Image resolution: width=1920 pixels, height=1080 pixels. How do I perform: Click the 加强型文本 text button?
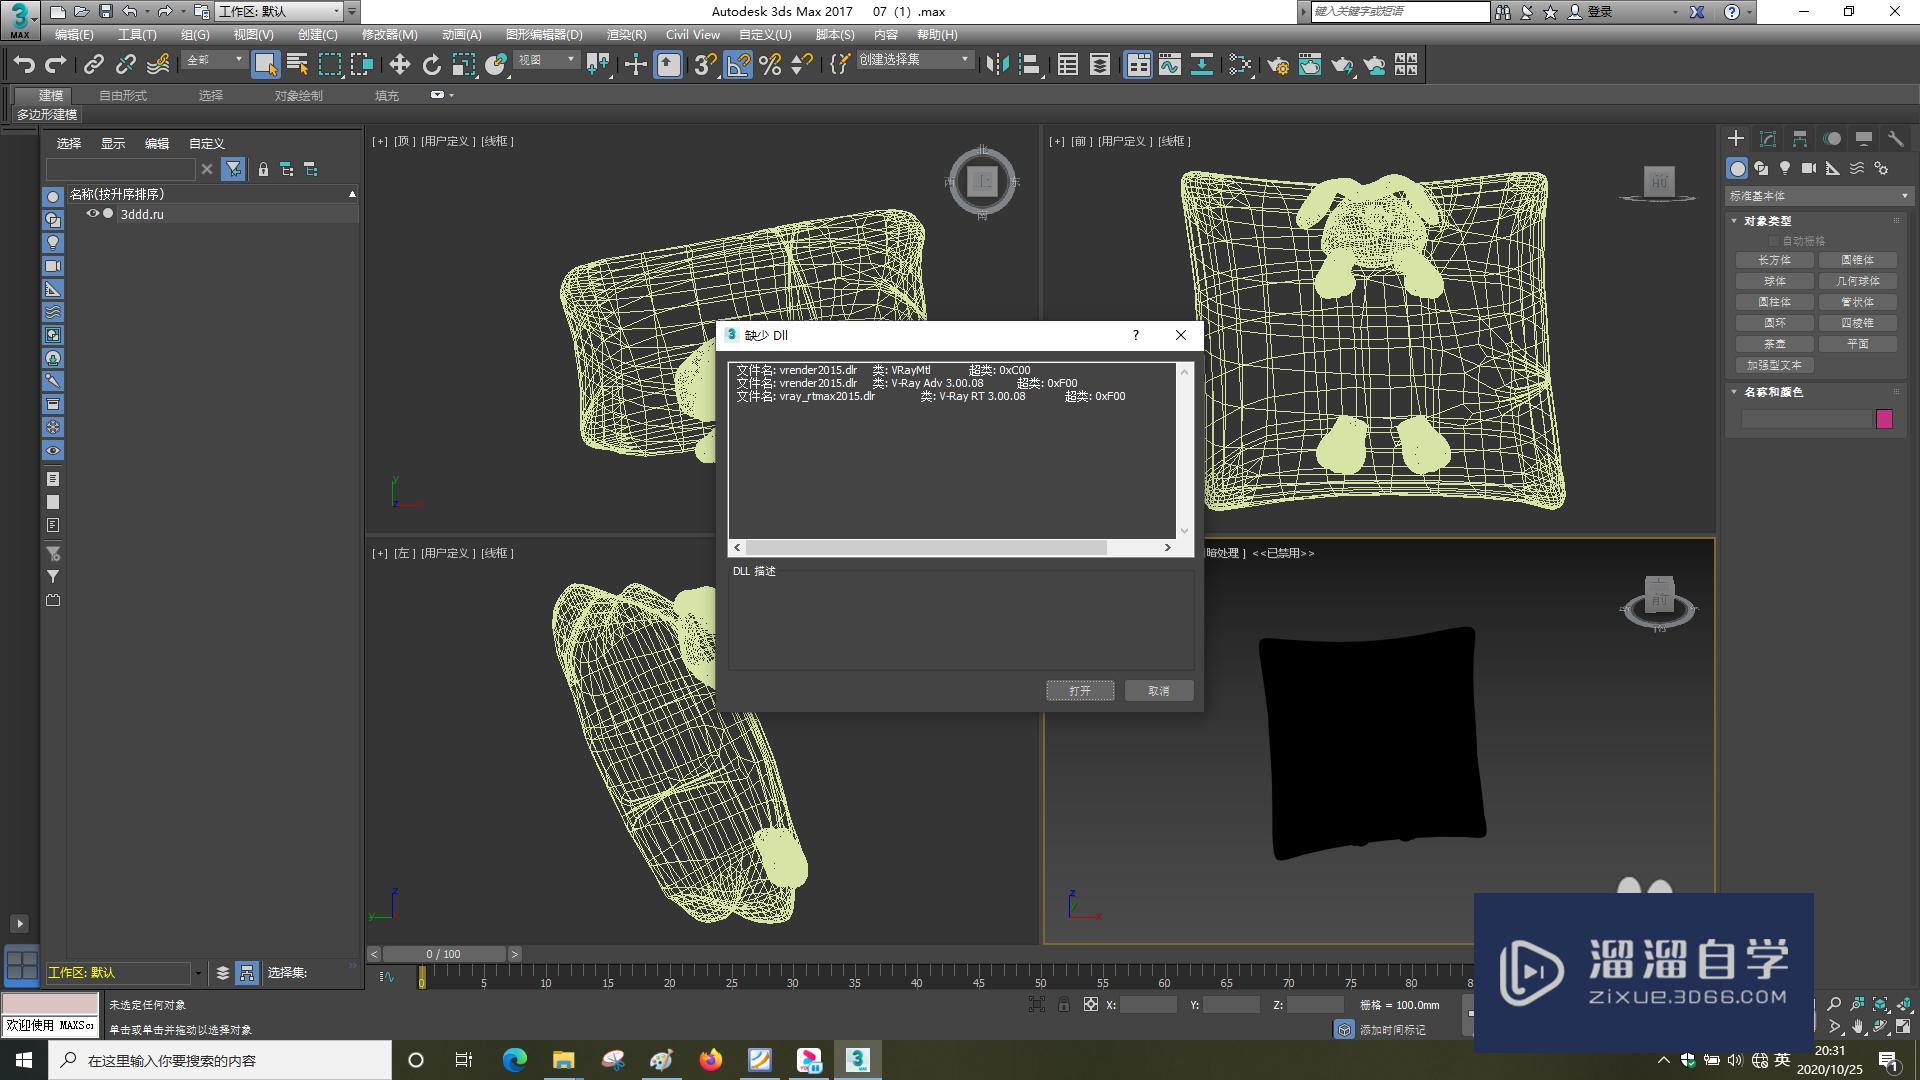[x=1775, y=365]
